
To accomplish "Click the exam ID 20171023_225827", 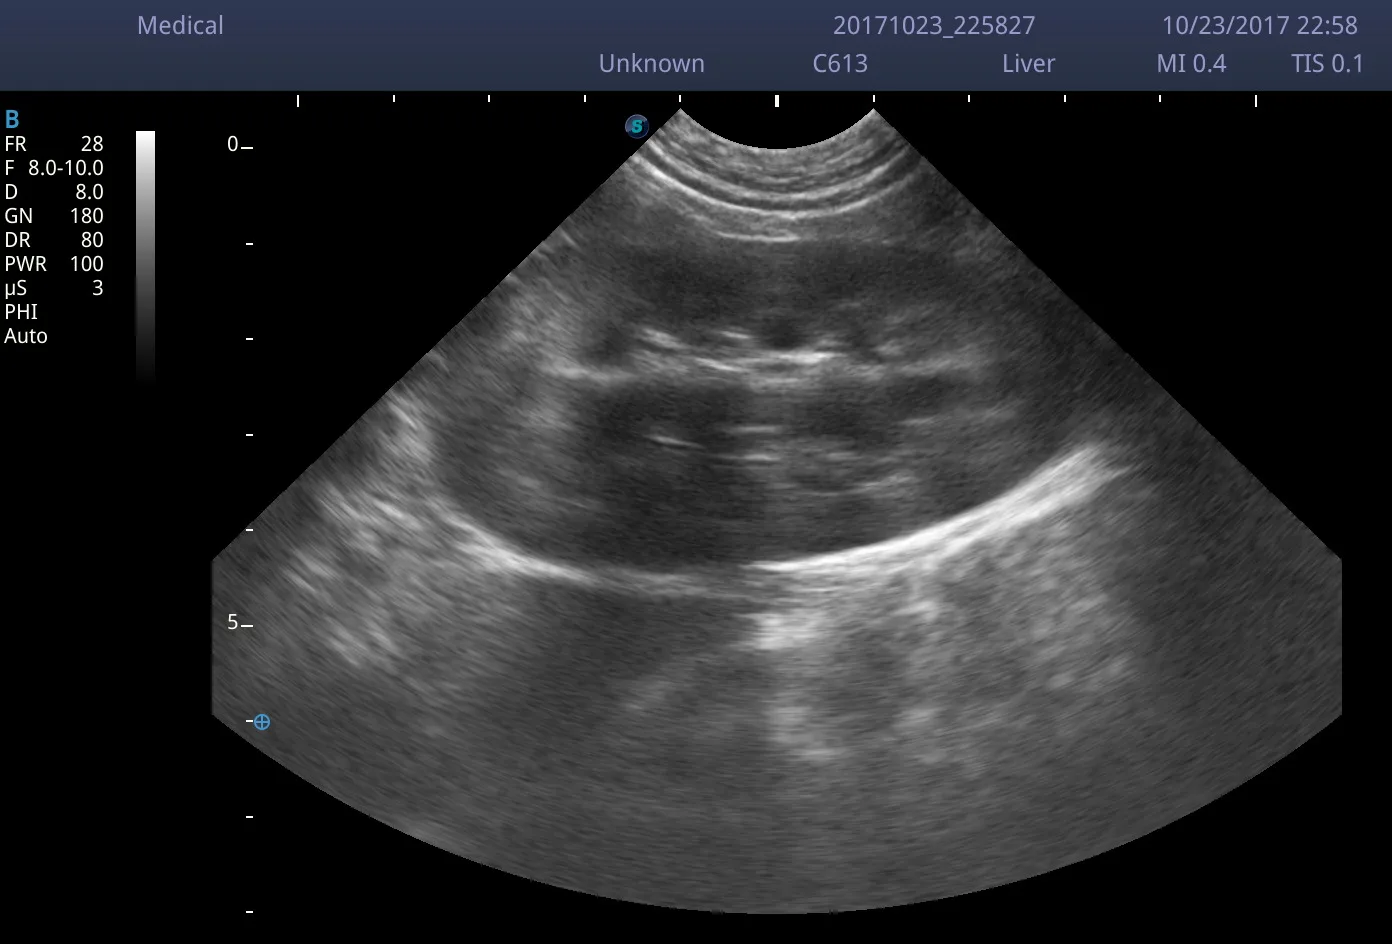I will [934, 25].
